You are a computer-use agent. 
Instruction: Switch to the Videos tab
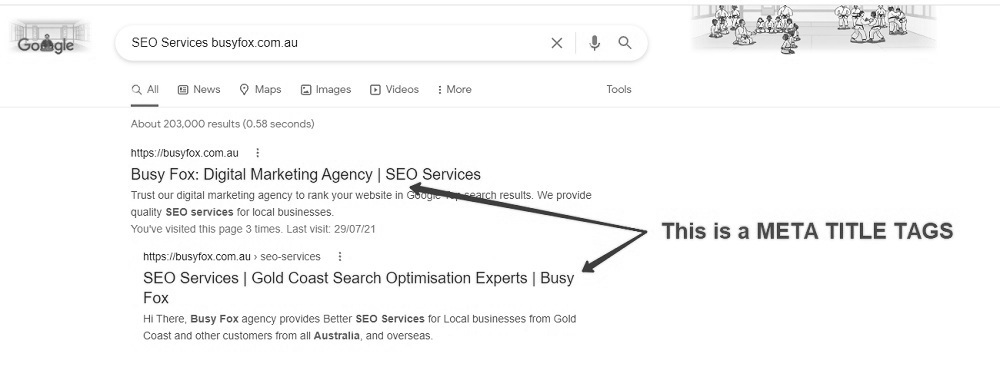click(394, 89)
